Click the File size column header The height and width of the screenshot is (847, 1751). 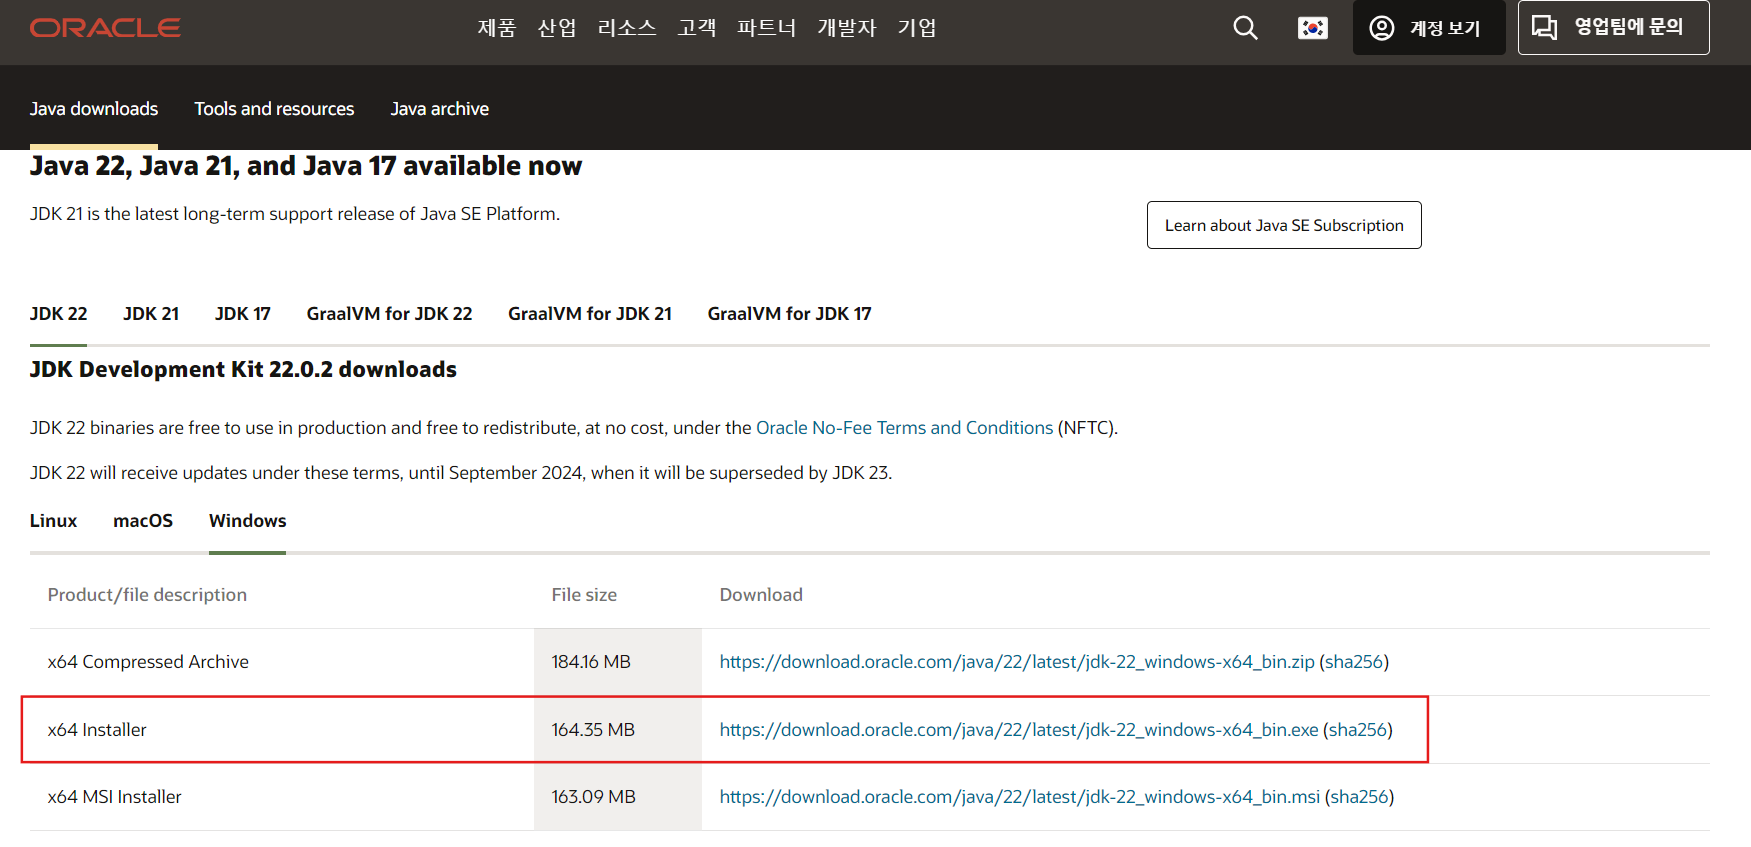584,595
